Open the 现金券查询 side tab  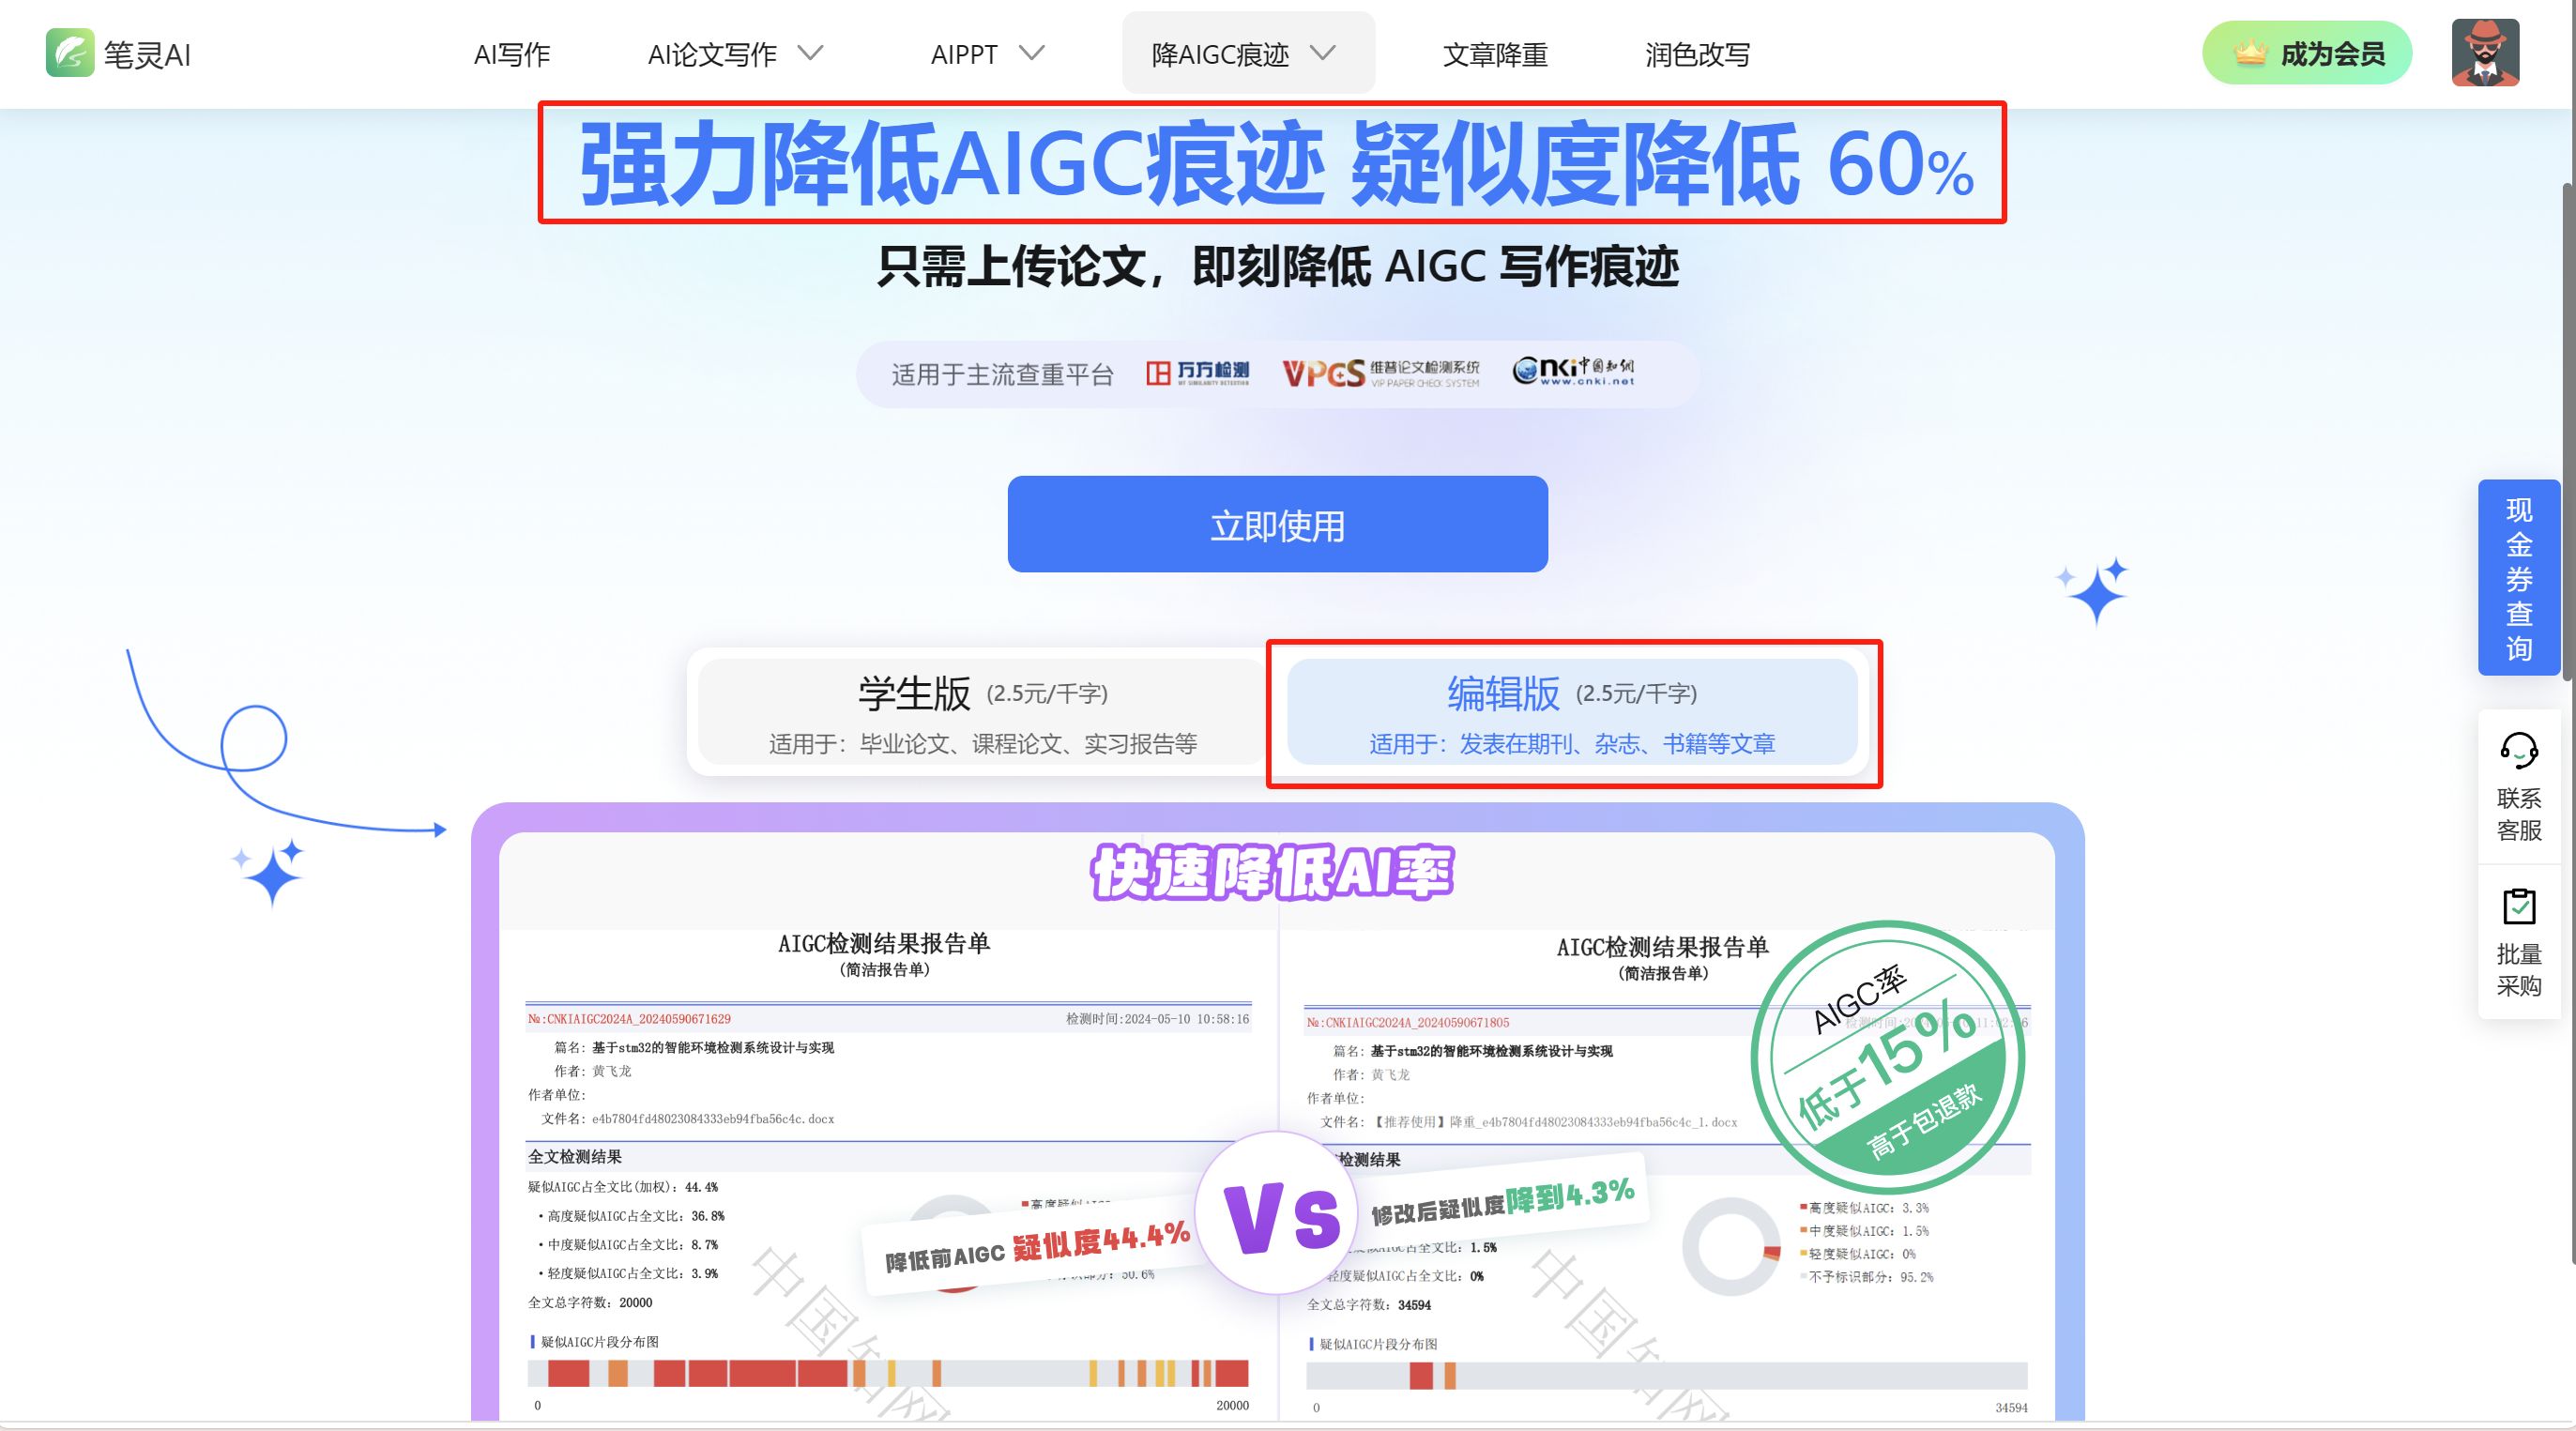click(x=2518, y=578)
